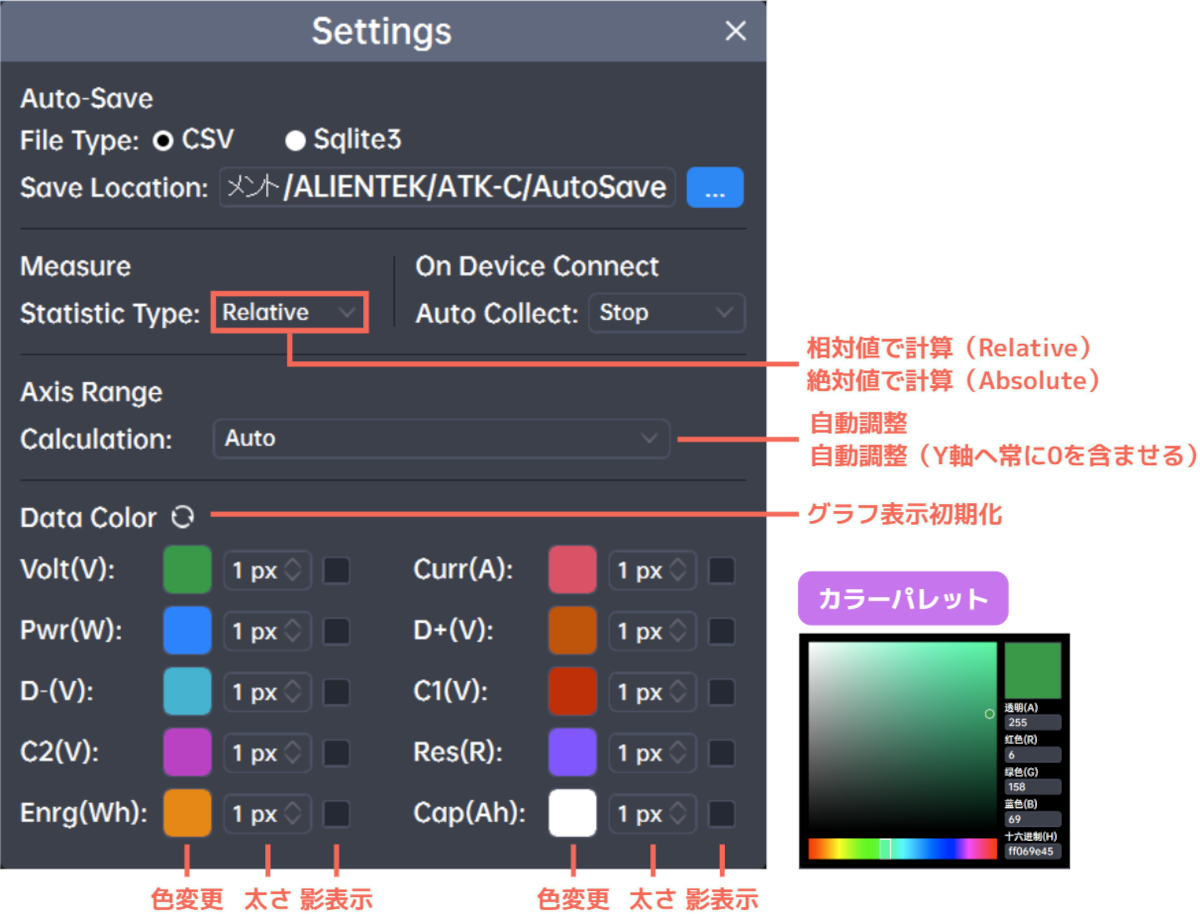Open the Statistic Type dropdown
The image size is (1200, 914).
coord(289,313)
